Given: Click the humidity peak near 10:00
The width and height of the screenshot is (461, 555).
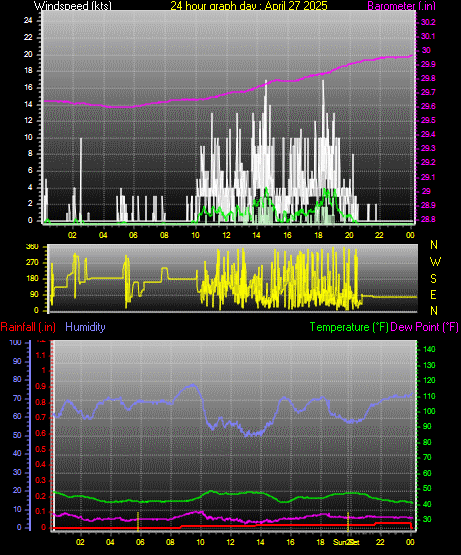Looking at the screenshot, I should coord(193,385).
